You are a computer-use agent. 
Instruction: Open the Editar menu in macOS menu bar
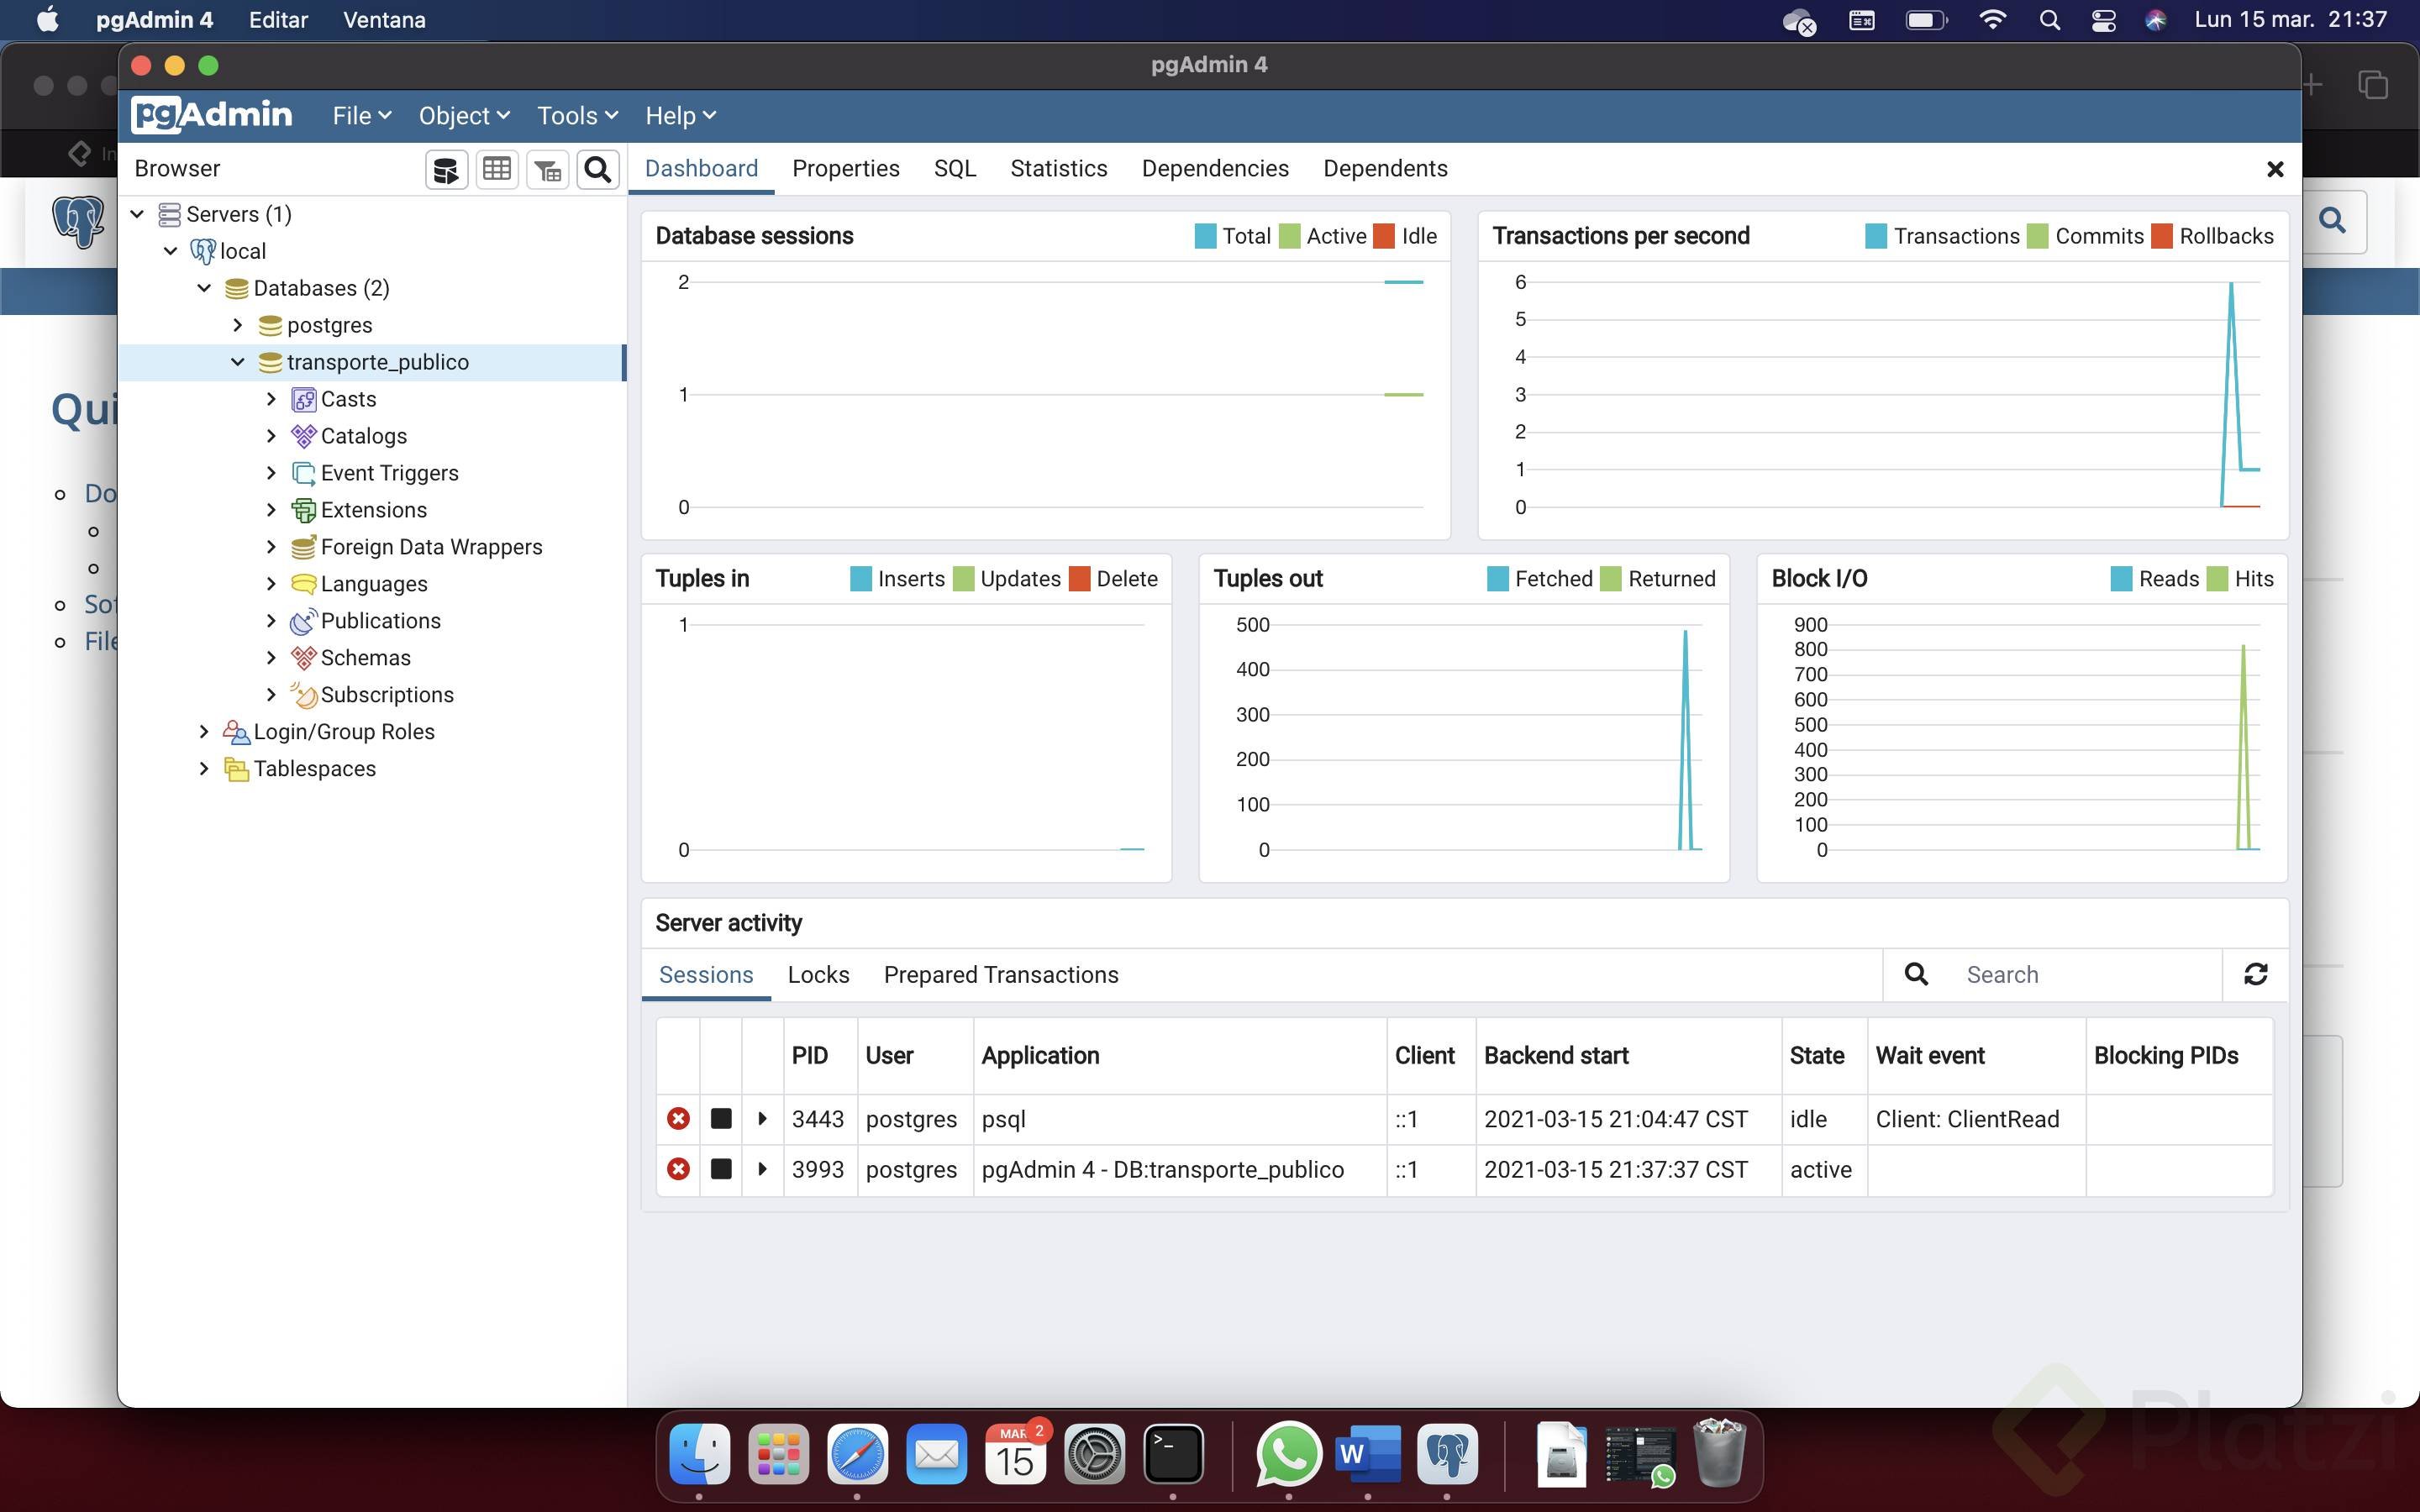click(x=278, y=20)
